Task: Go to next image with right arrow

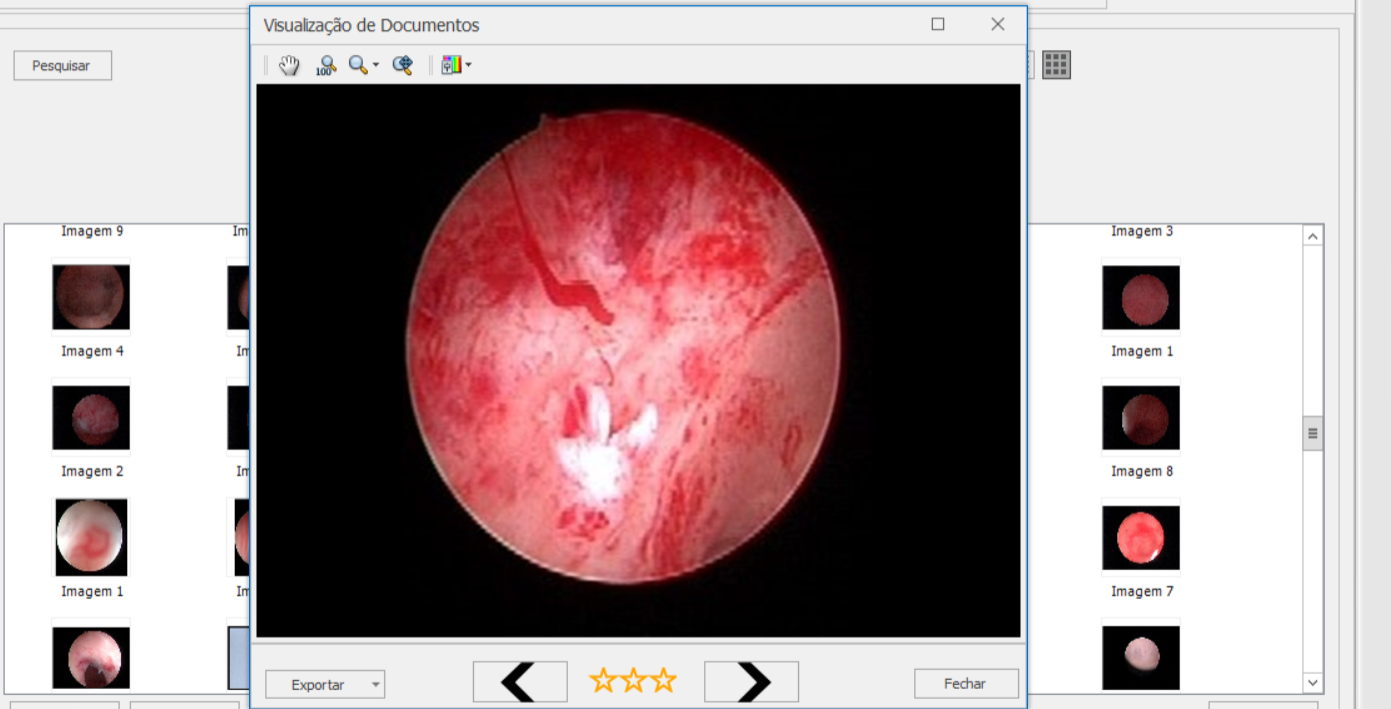Action: [751, 682]
